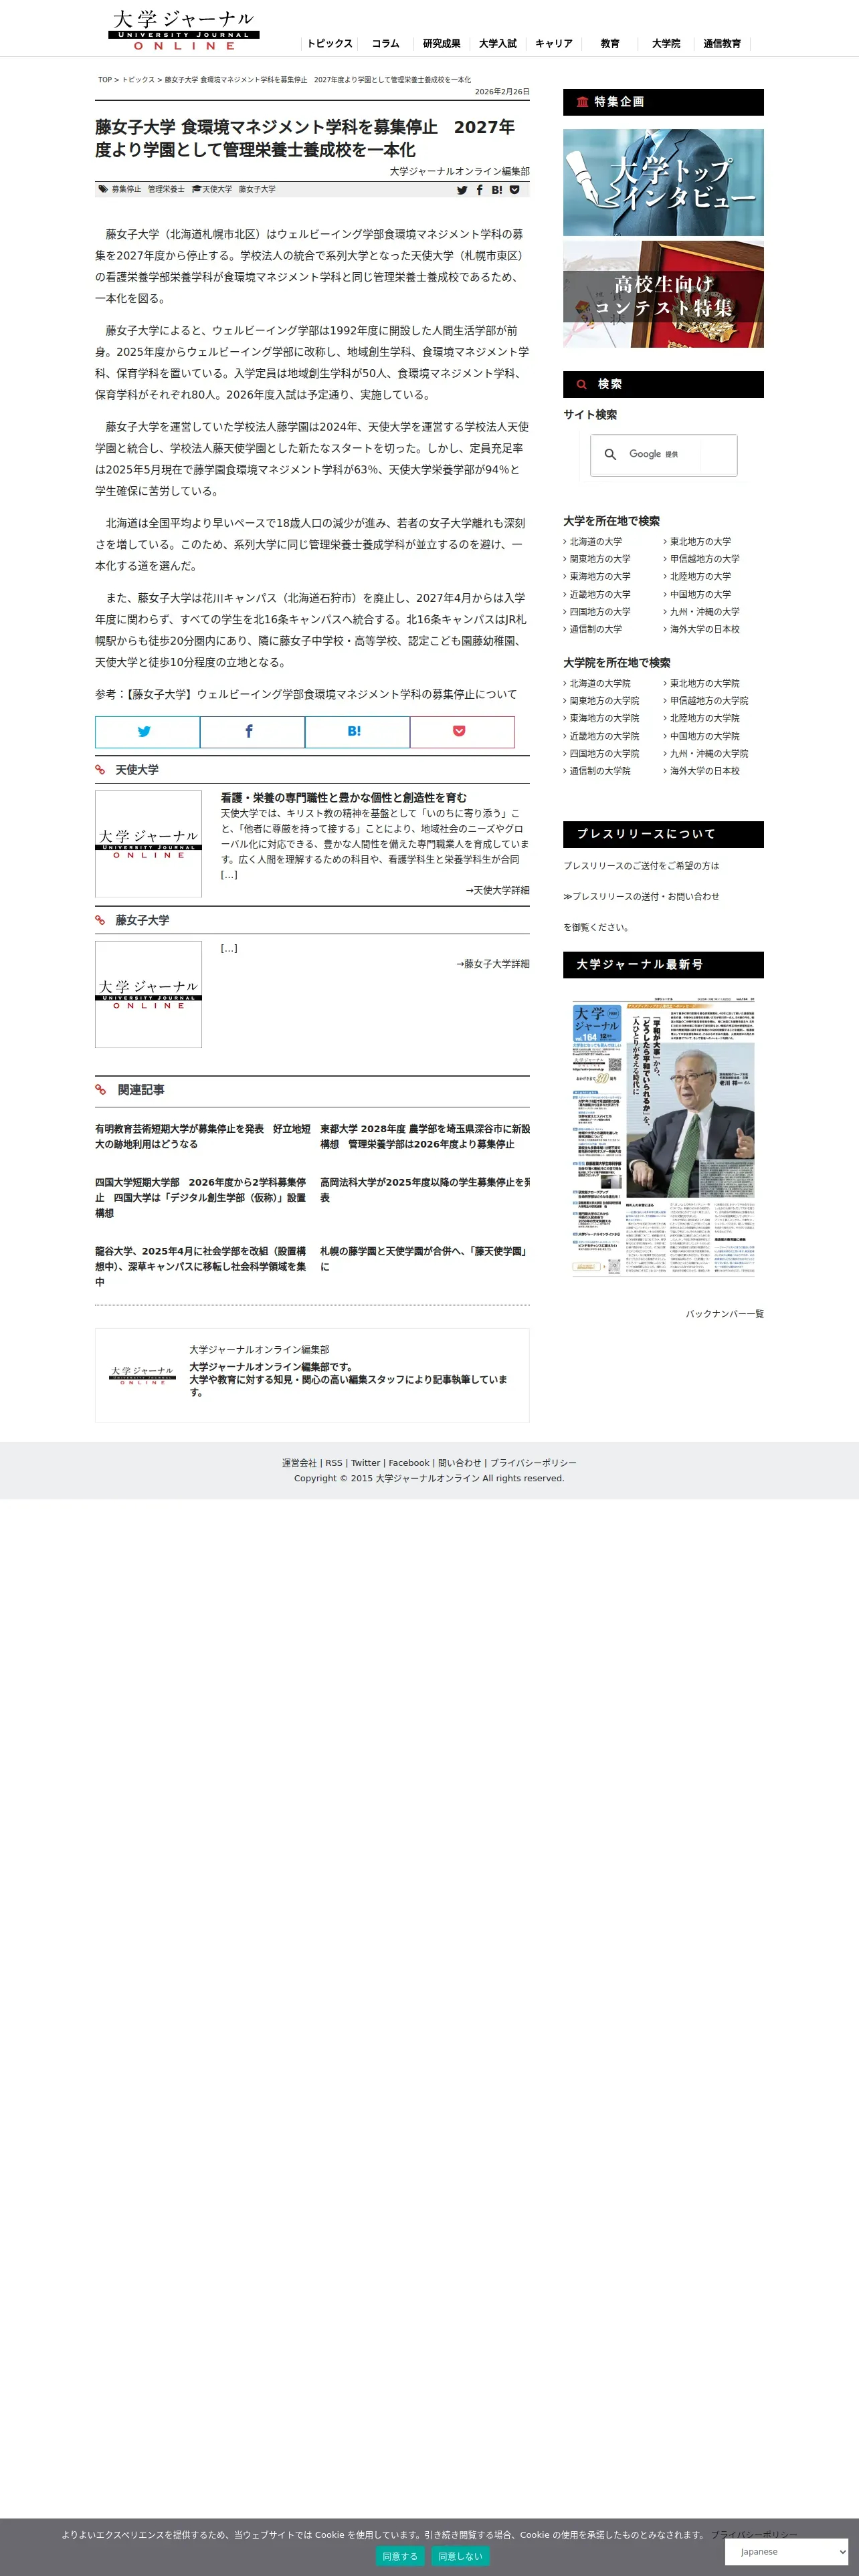Share via the large Facebook button below the article
This screenshot has height=2576, width=859.
252,731
